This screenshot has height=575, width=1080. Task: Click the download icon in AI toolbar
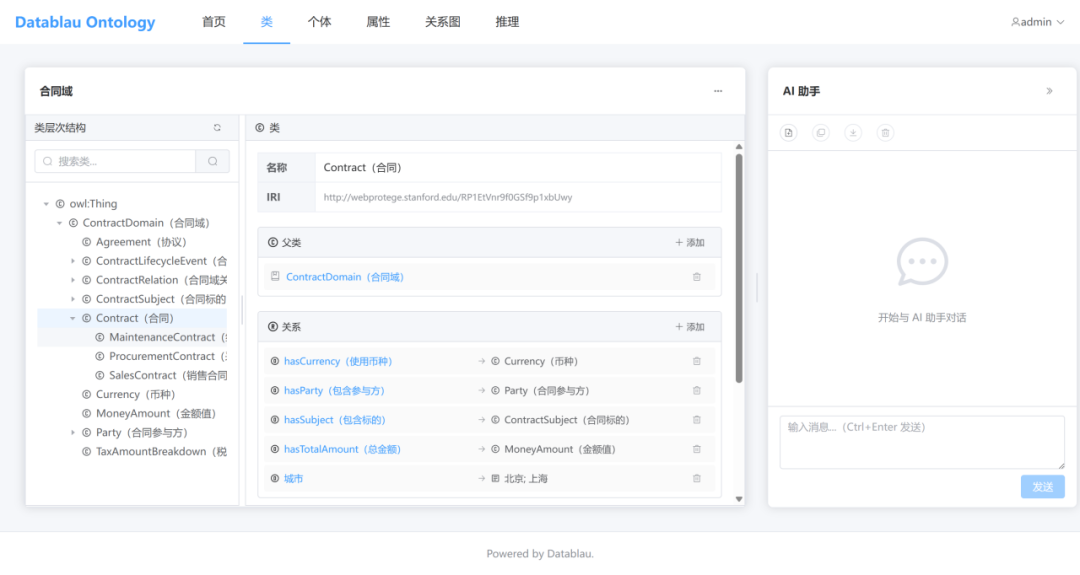click(853, 132)
